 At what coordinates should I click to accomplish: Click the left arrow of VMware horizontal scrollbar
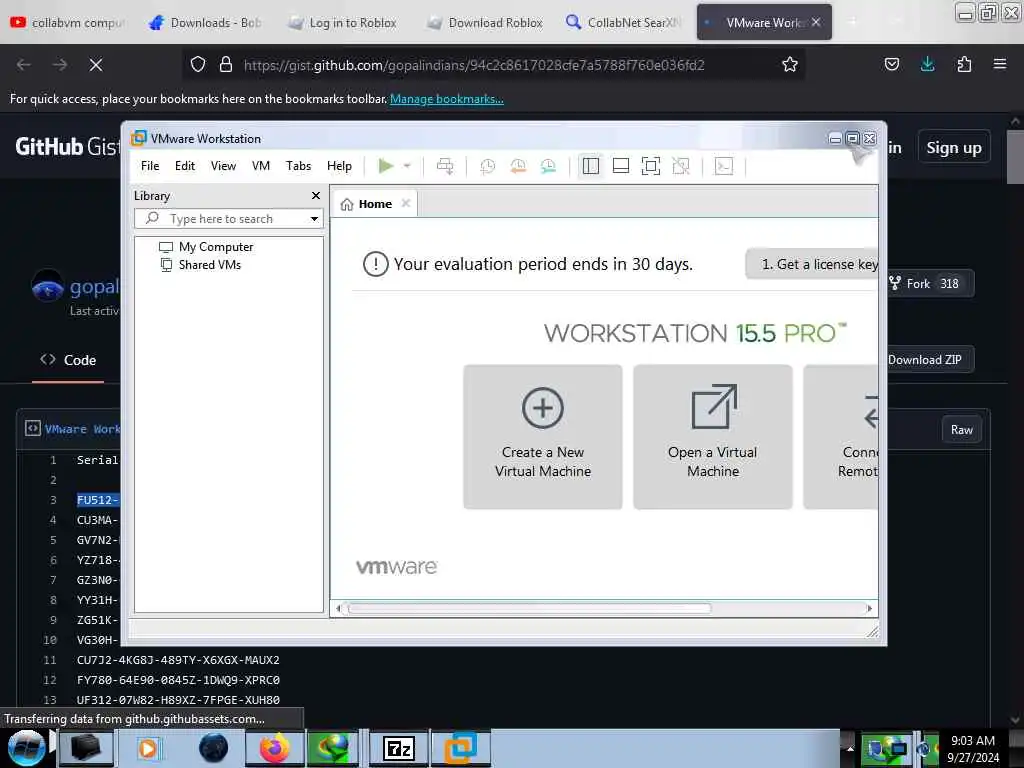click(338, 608)
